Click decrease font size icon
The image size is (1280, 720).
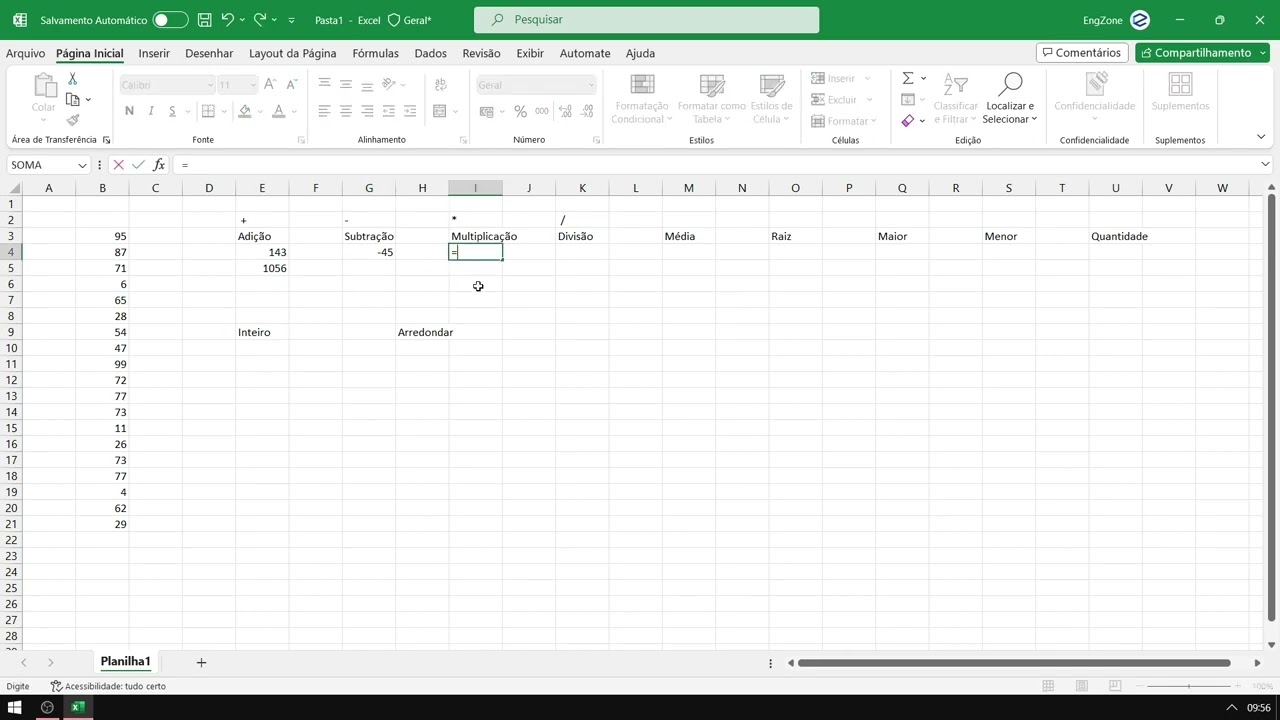click(290, 85)
